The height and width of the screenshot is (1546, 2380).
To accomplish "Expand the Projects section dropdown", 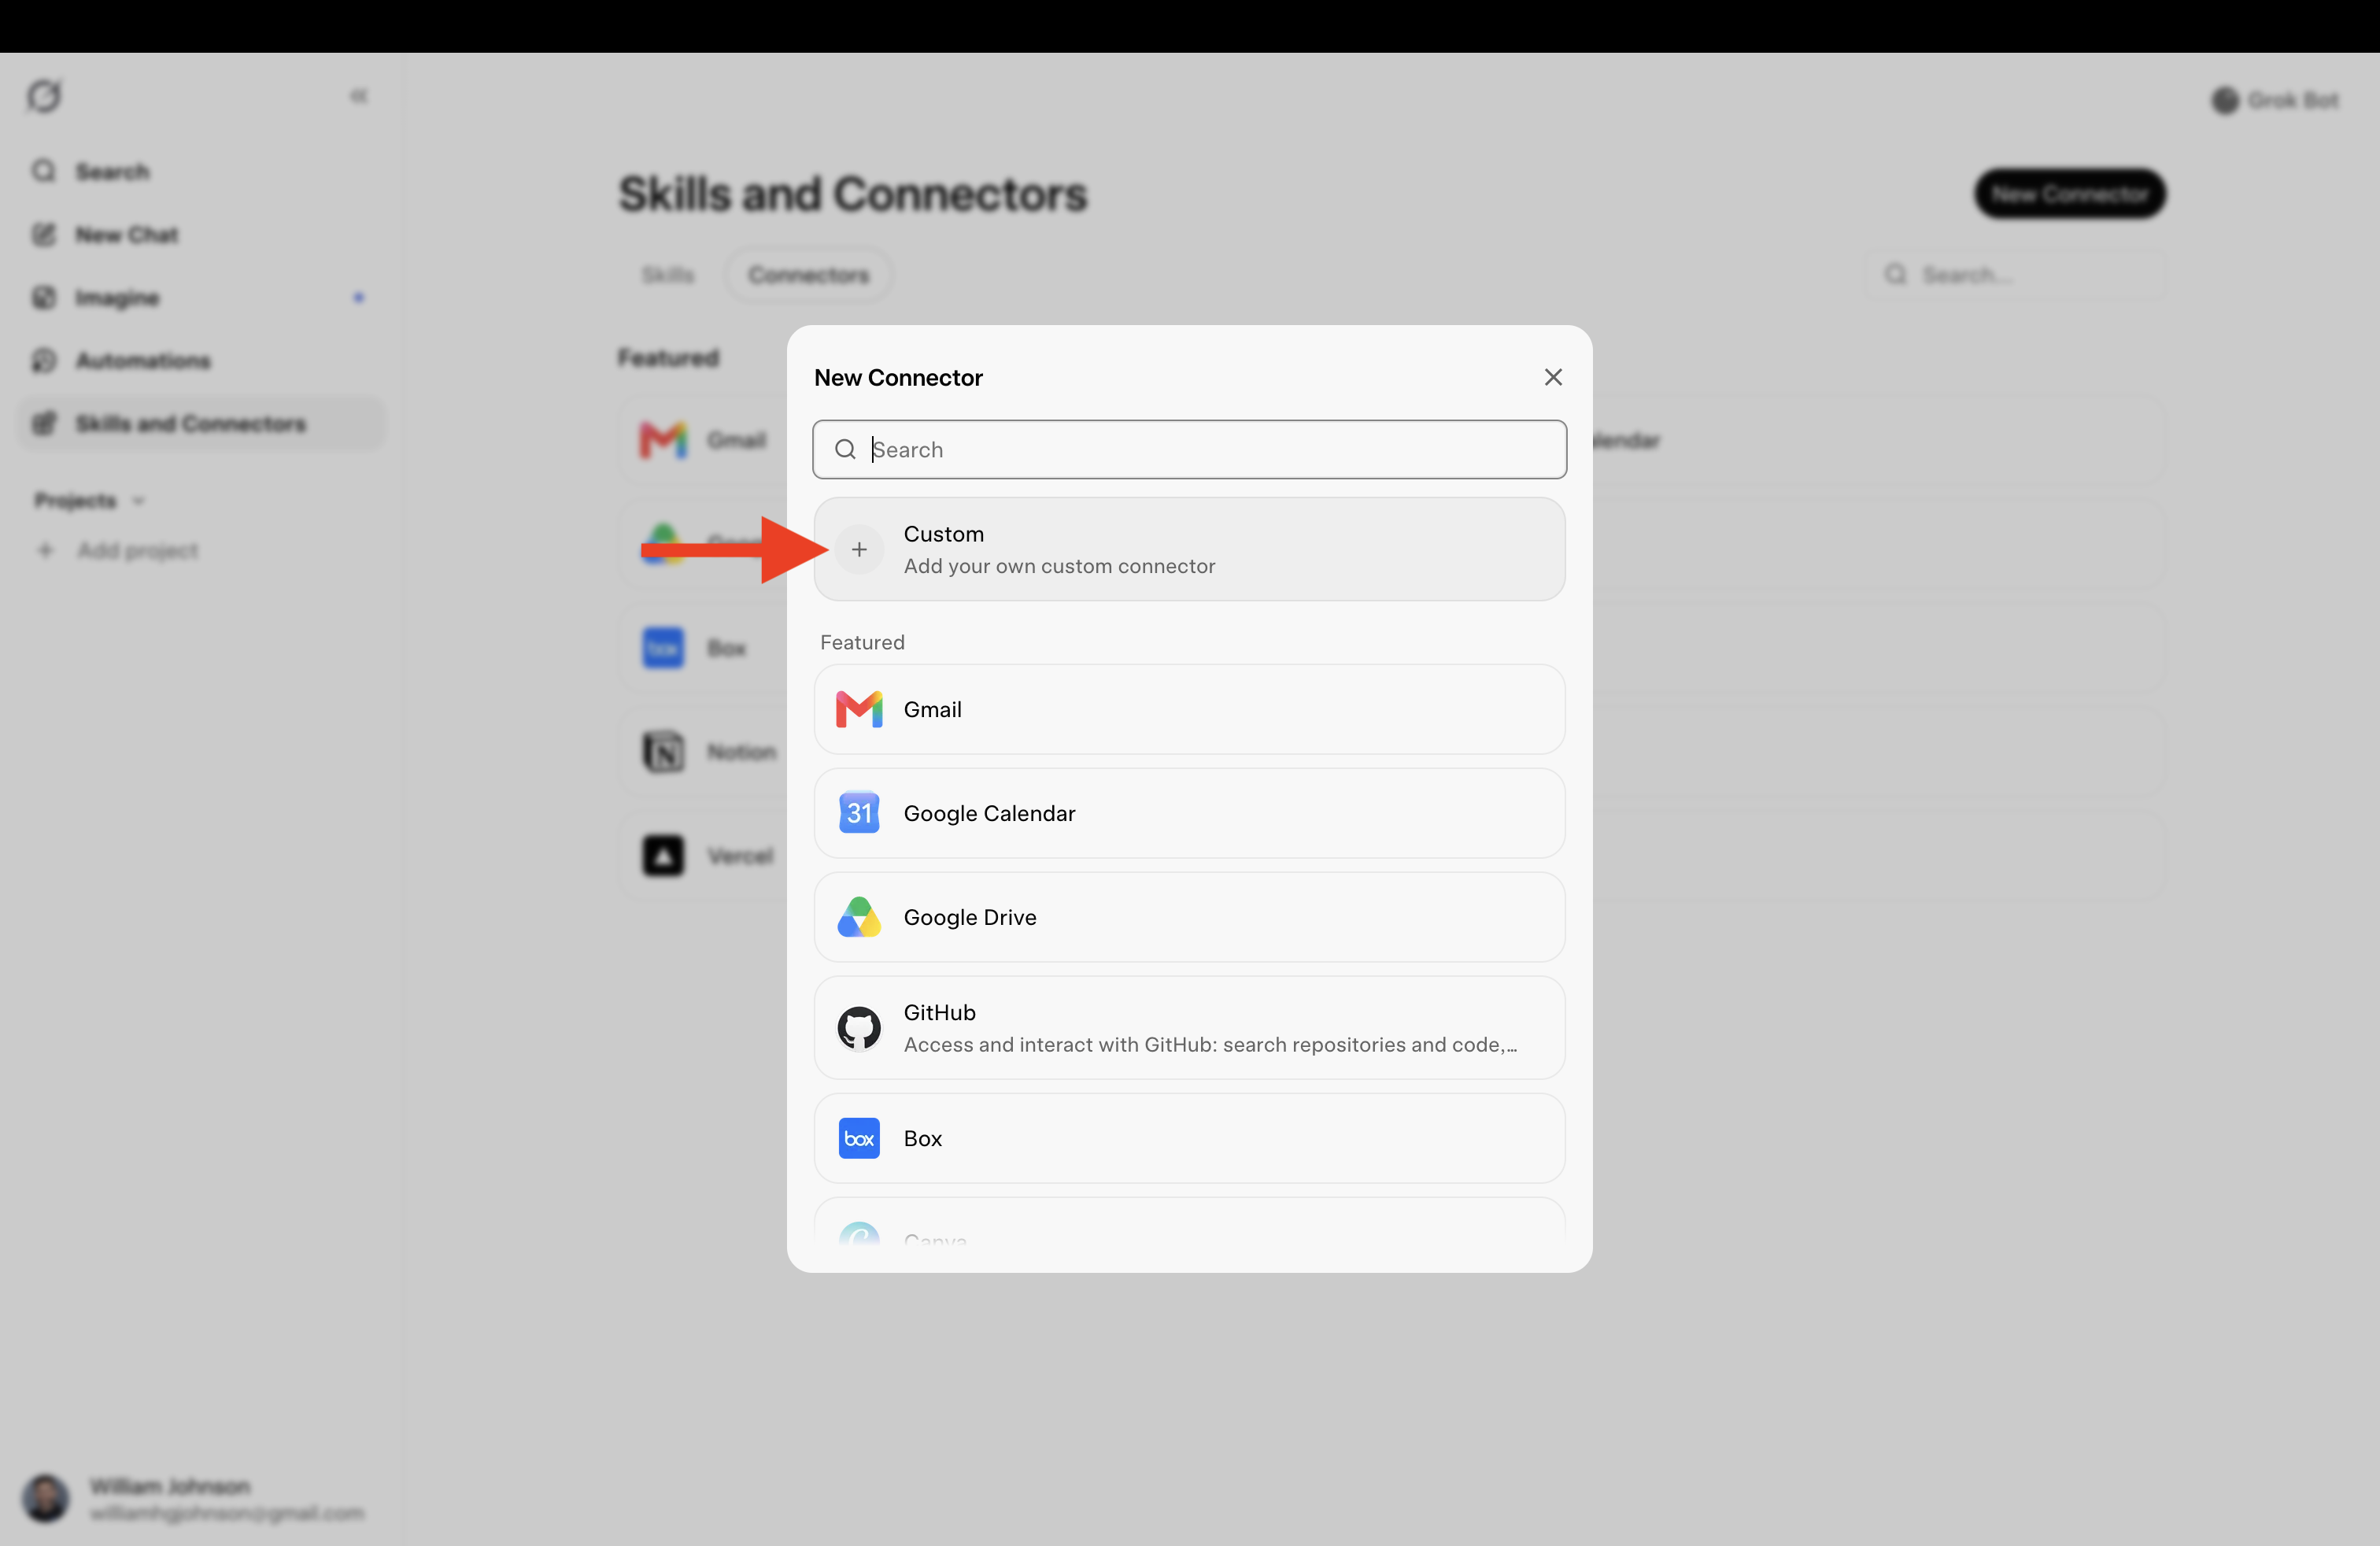I will (x=90, y=500).
